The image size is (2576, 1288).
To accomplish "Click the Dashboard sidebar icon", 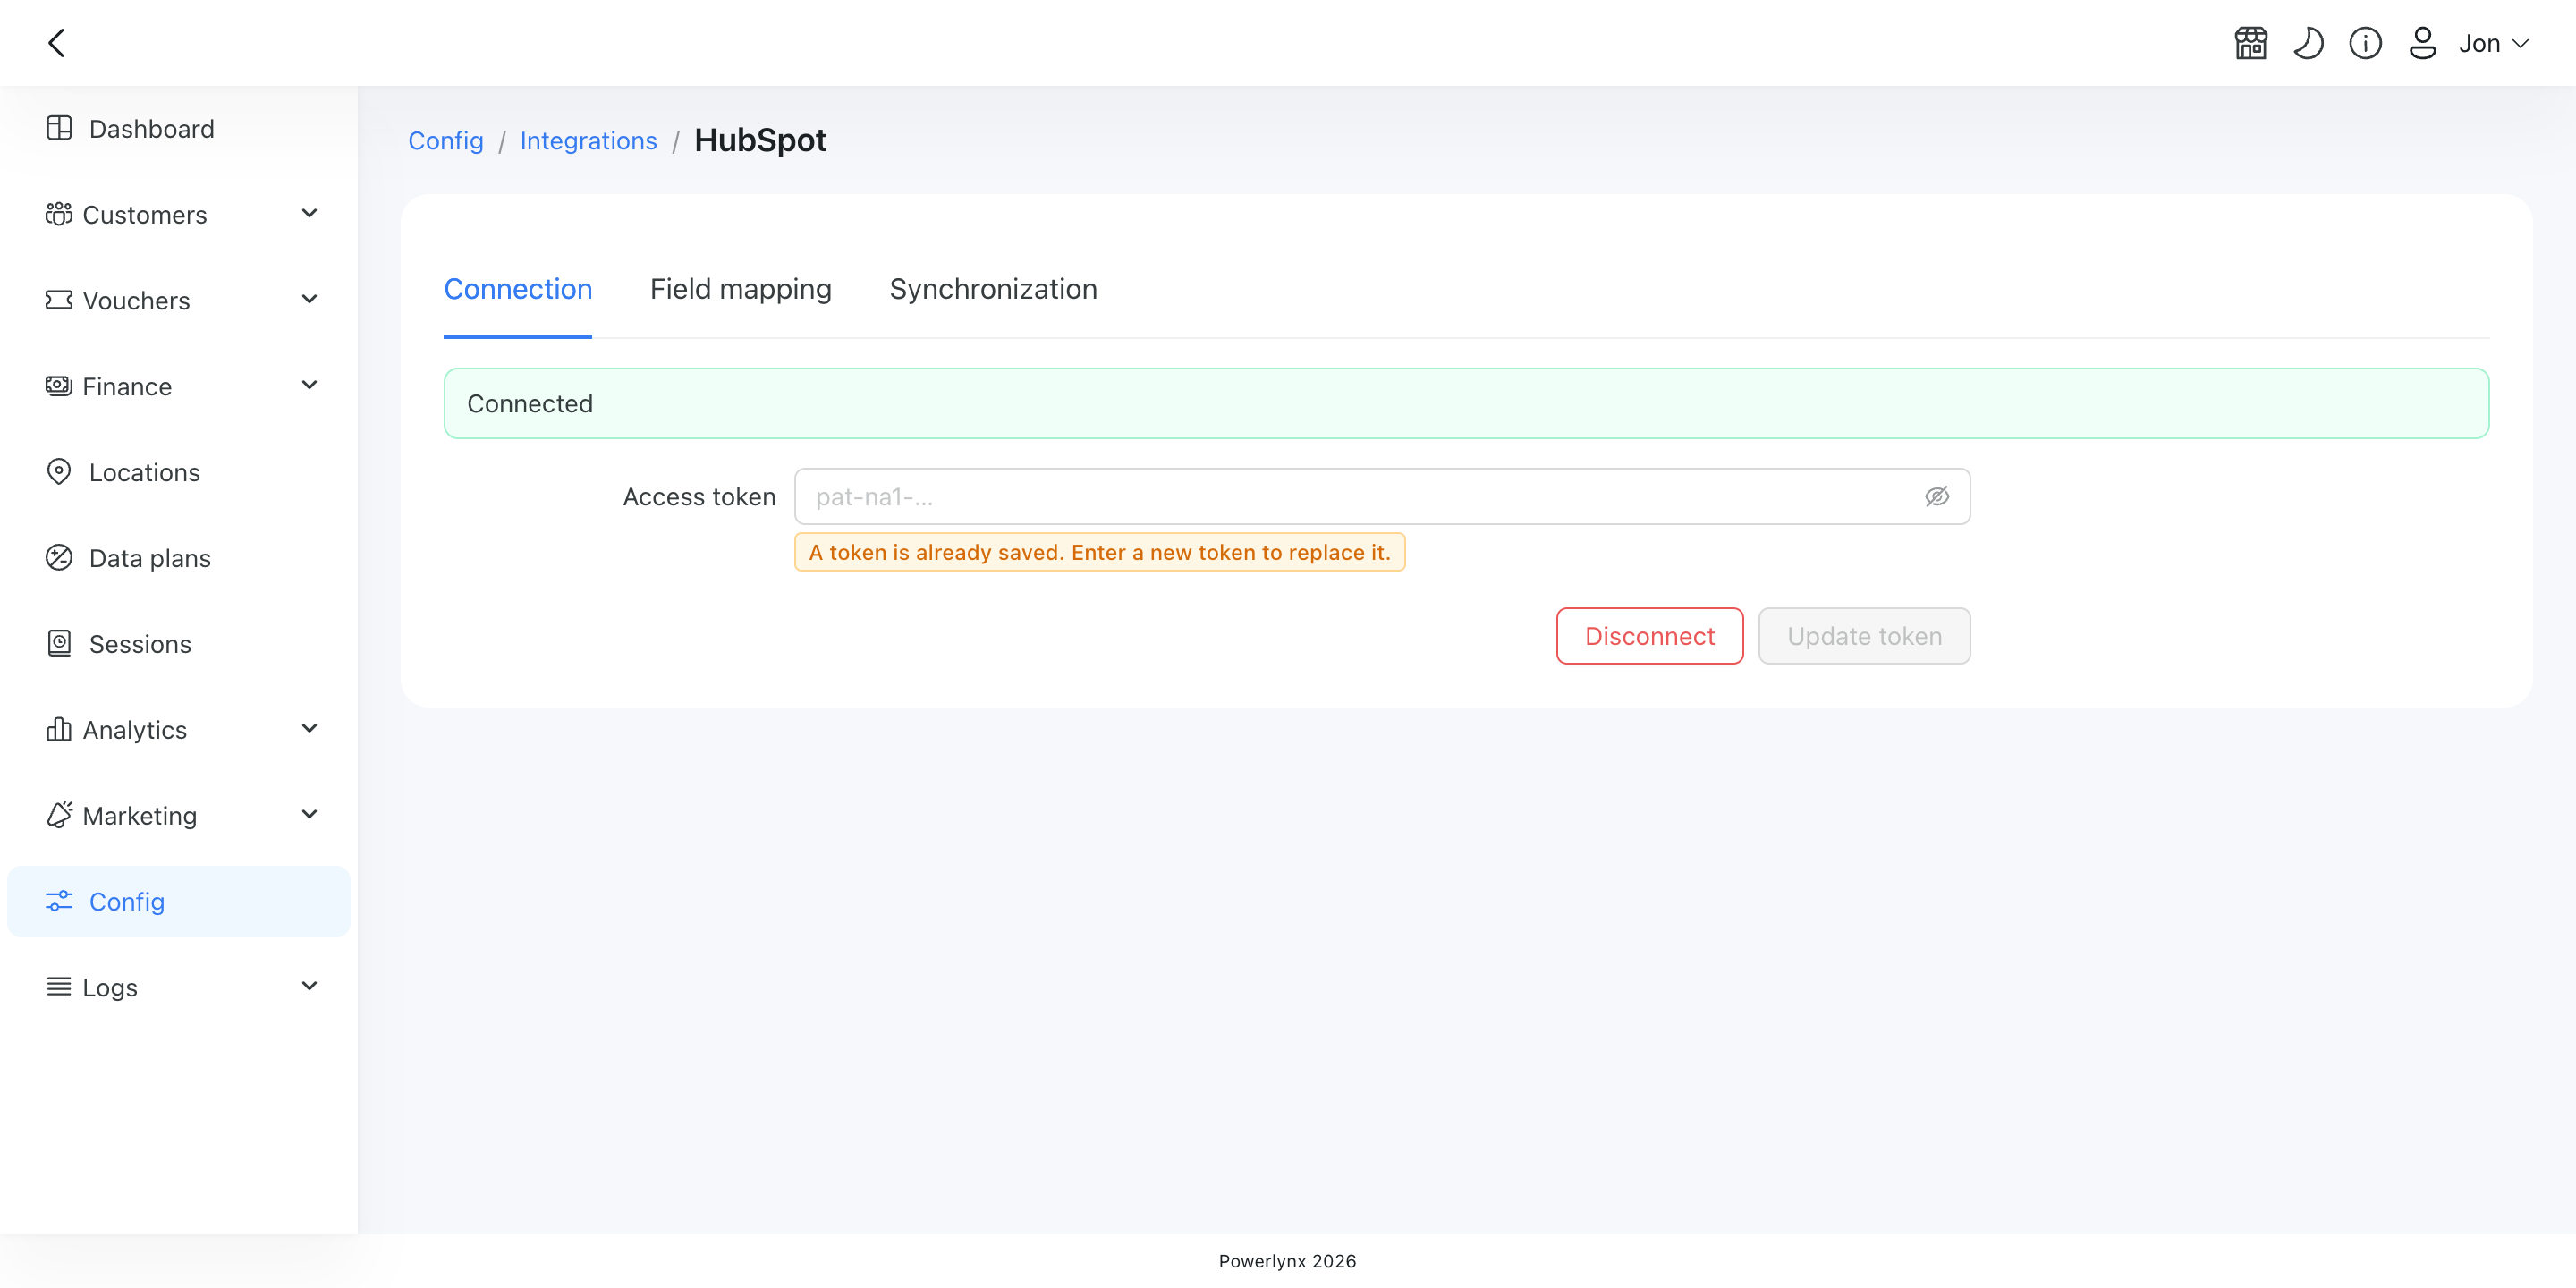I will point(59,128).
